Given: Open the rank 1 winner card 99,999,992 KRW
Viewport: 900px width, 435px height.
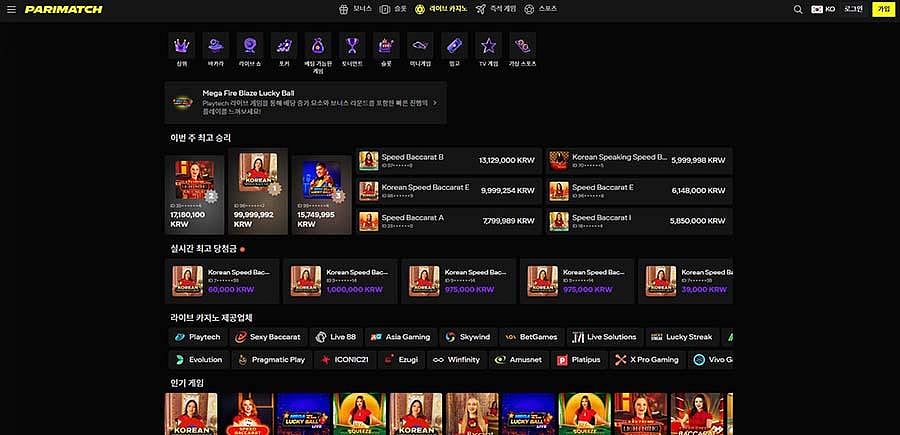Looking at the screenshot, I should [x=258, y=191].
